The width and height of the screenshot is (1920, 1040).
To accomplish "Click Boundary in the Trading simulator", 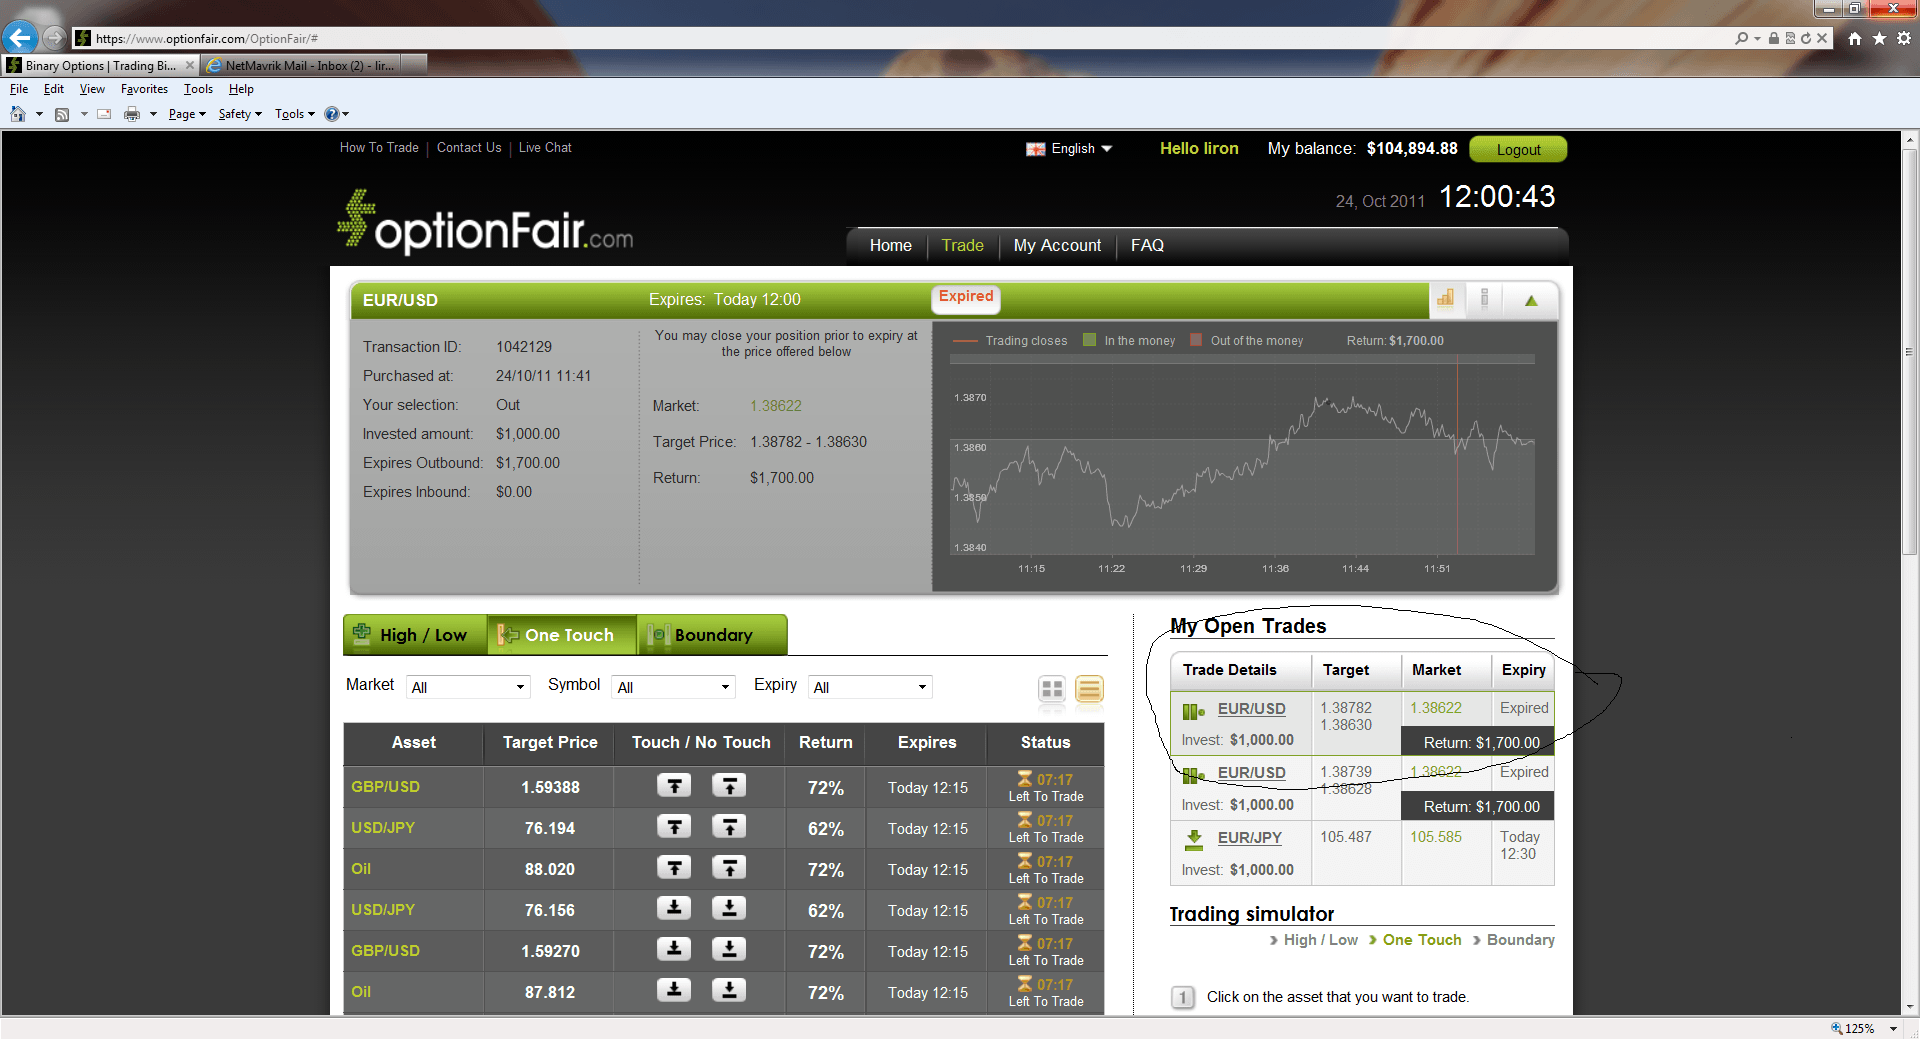I will click(x=1520, y=940).
